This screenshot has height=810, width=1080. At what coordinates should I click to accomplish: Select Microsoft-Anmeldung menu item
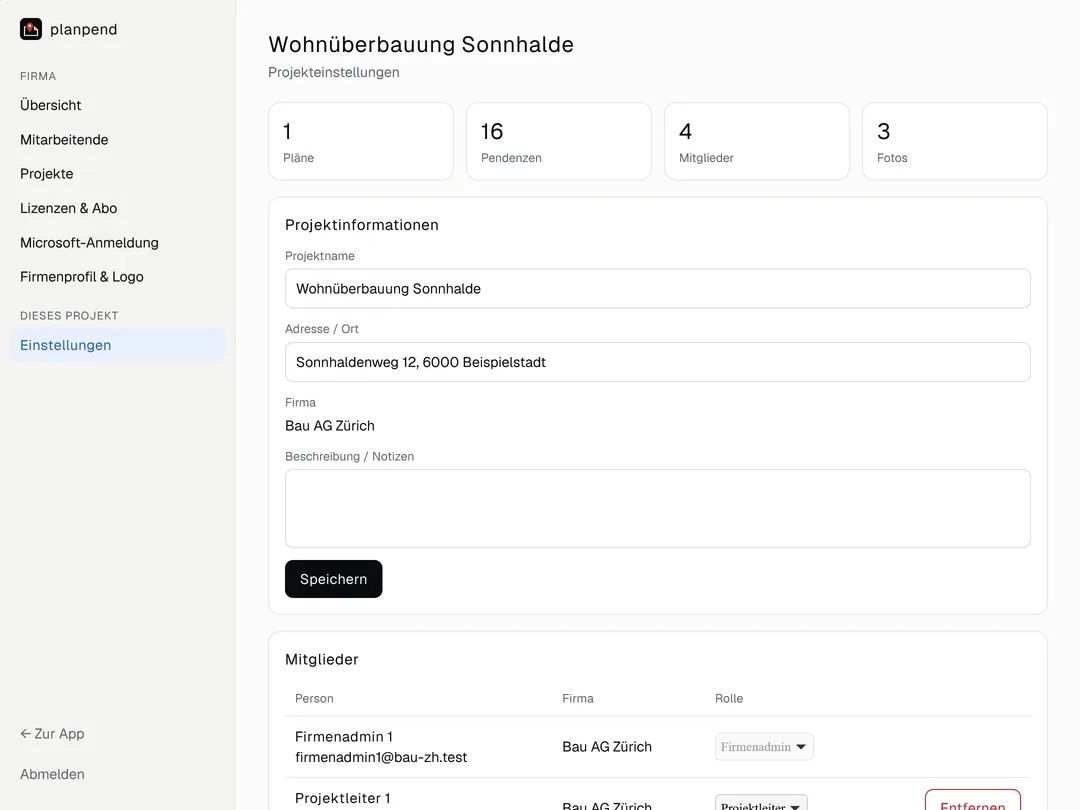(x=89, y=242)
